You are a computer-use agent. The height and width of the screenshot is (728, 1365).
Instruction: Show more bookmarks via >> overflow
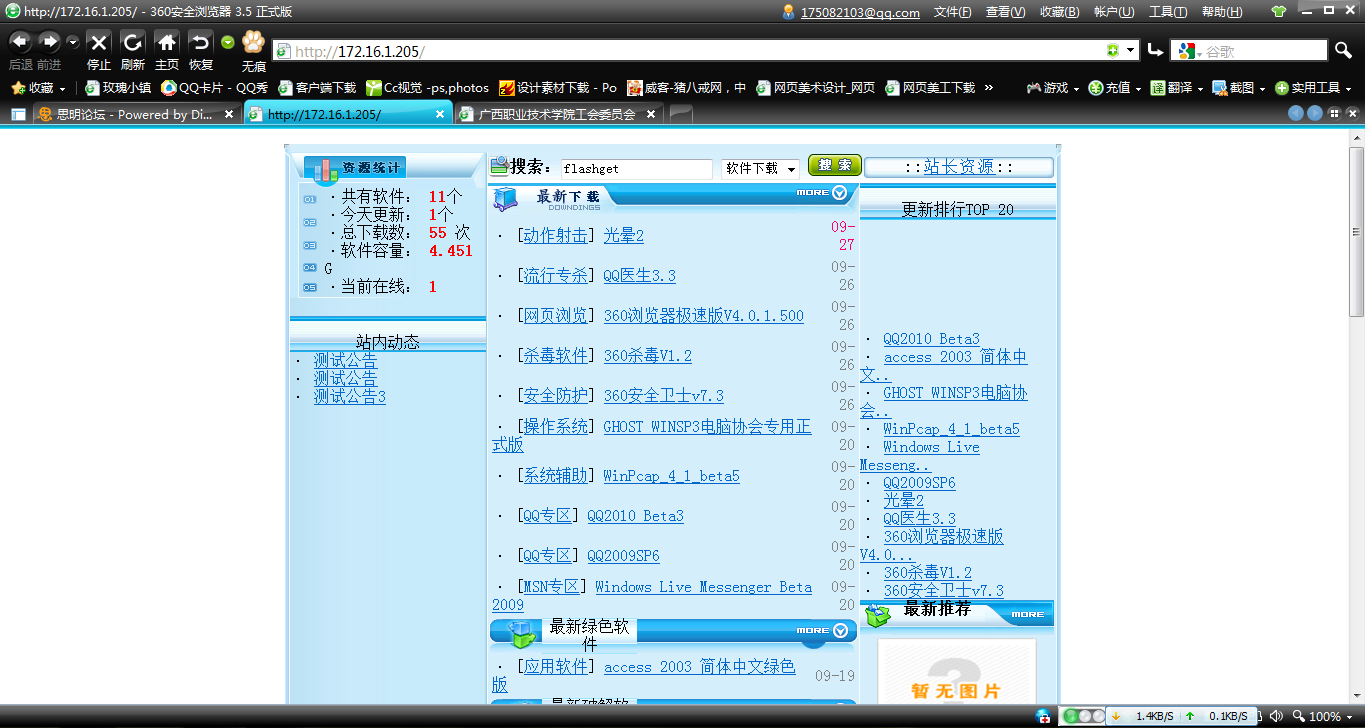pyautogui.click(x=989, y=88)
